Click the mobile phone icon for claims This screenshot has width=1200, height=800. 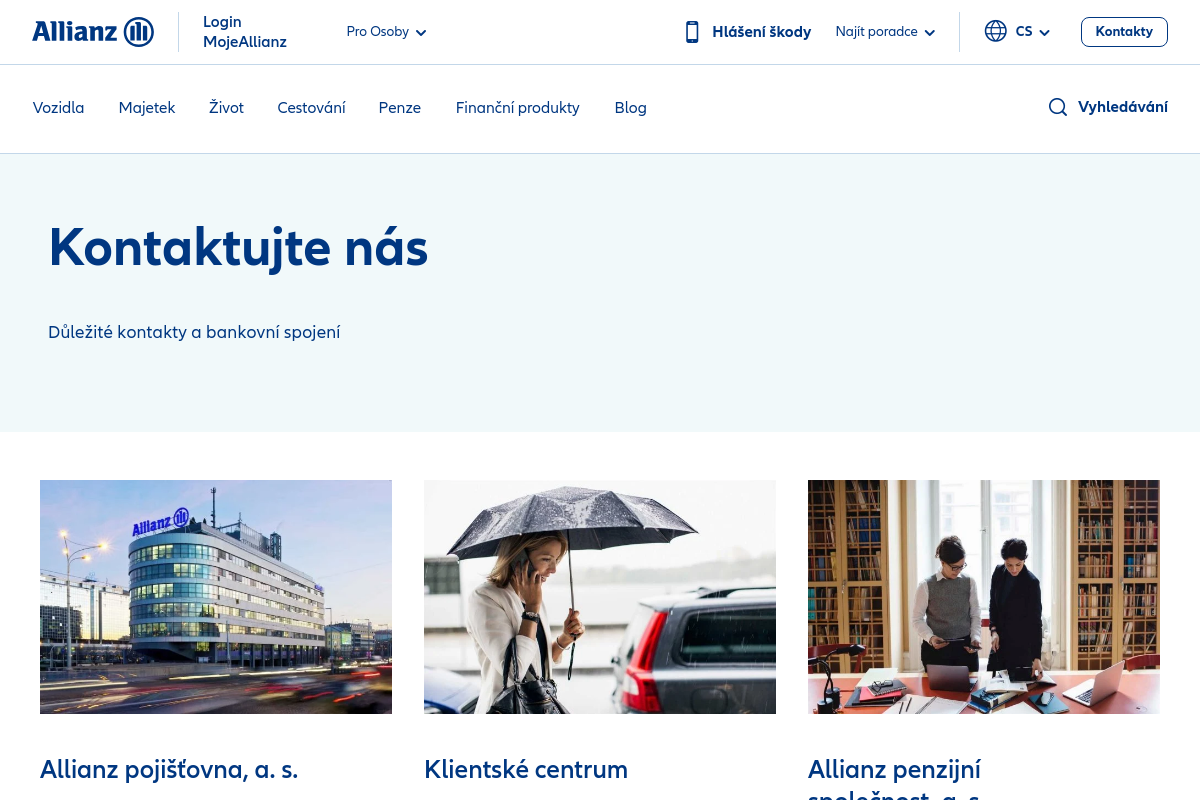pos(692,32)
